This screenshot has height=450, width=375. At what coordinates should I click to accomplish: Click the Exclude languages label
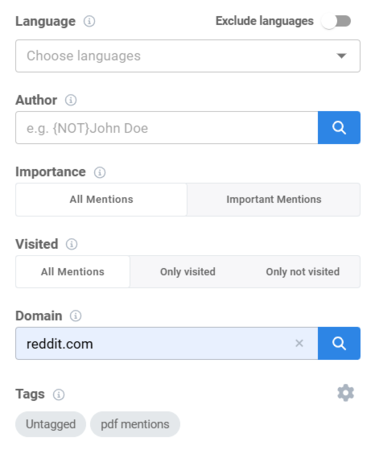pos(265,21)
